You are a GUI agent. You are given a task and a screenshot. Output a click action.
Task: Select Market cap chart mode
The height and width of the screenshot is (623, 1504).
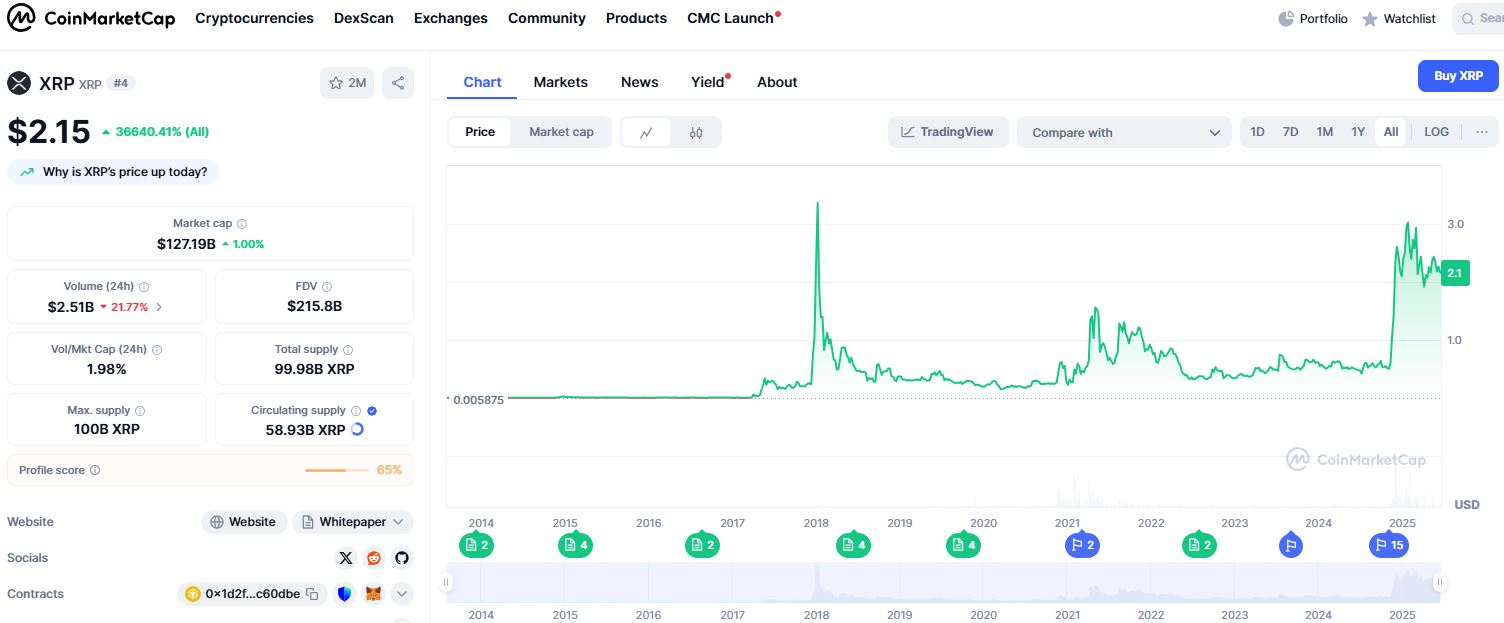click(561, 132)
